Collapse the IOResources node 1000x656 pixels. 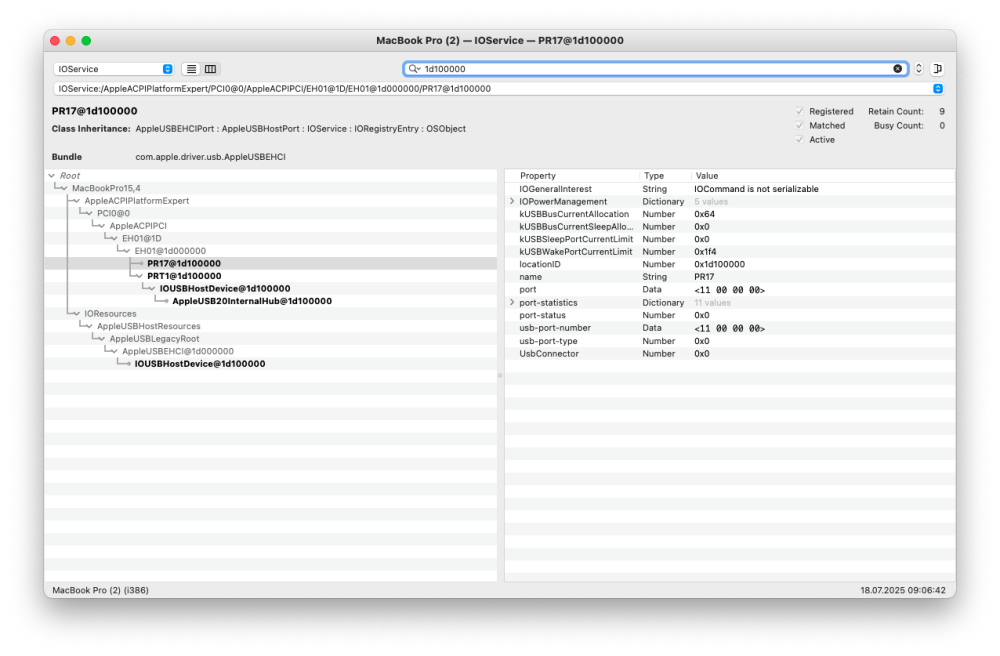[77, 314]
